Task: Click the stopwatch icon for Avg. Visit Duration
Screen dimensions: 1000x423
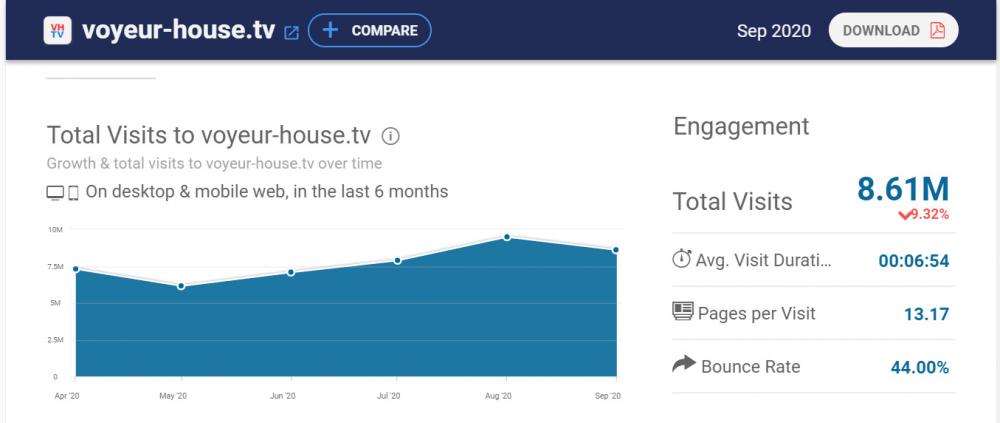Action: pyautogui.click(x=682, y=259)
